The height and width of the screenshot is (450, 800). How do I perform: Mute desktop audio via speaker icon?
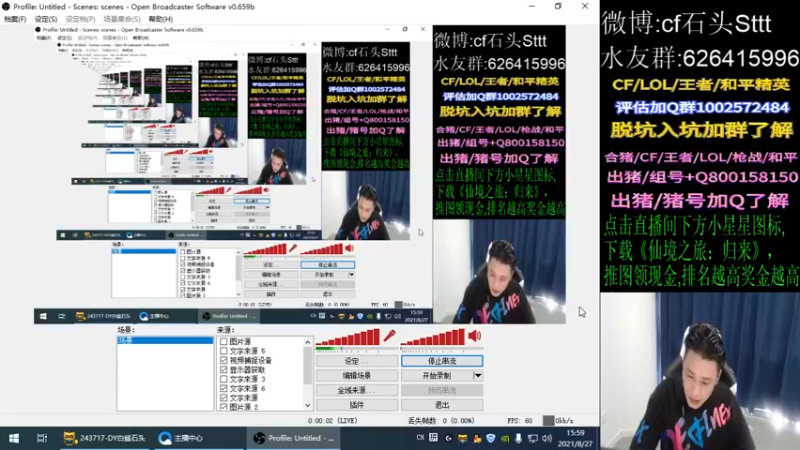point(475,336)
